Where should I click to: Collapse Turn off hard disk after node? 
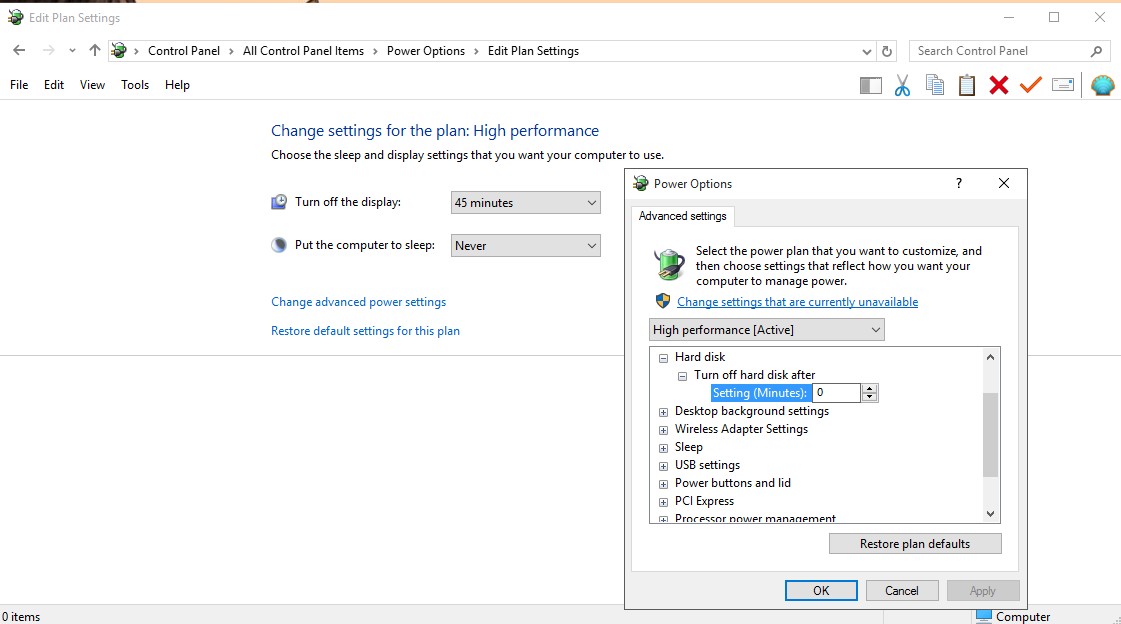pos(682,375)
